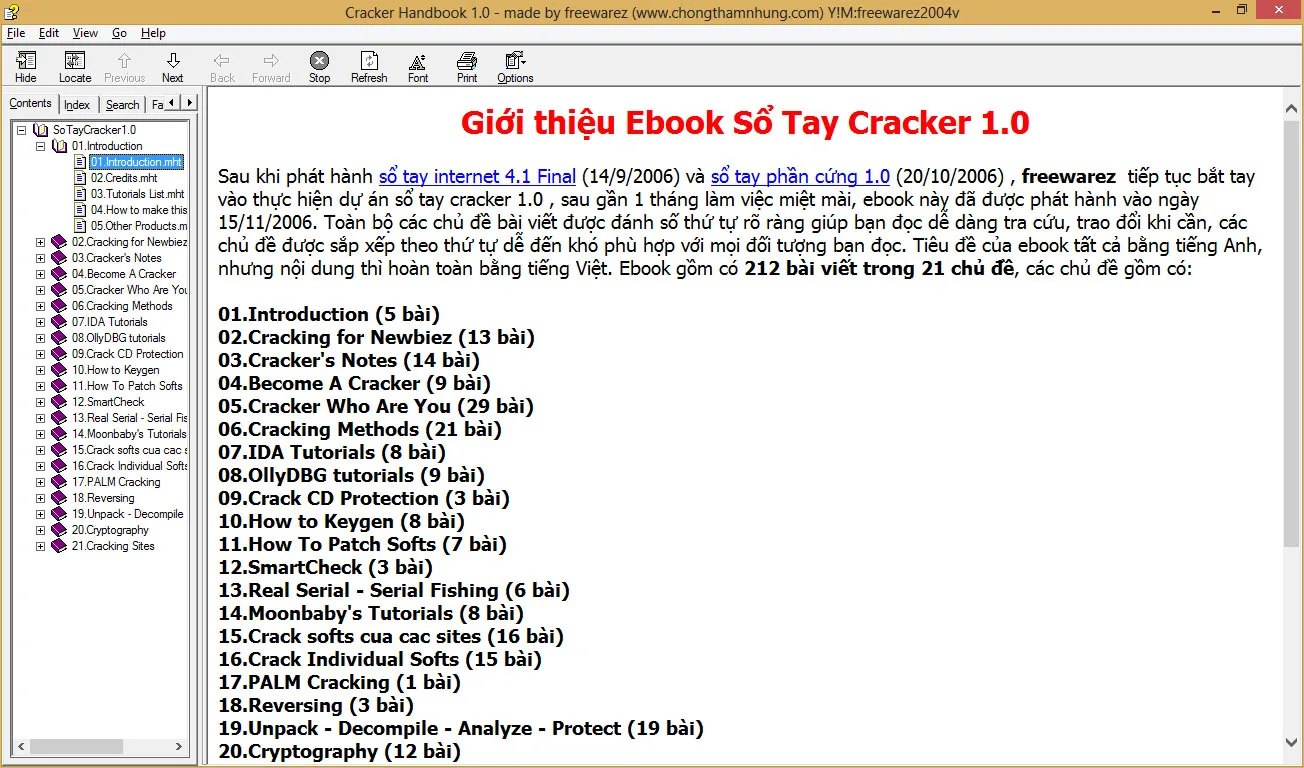1304x768 pixels.
Task: Expand the 03.Cracker's Notes node
Action: click(x=40, y=258)
